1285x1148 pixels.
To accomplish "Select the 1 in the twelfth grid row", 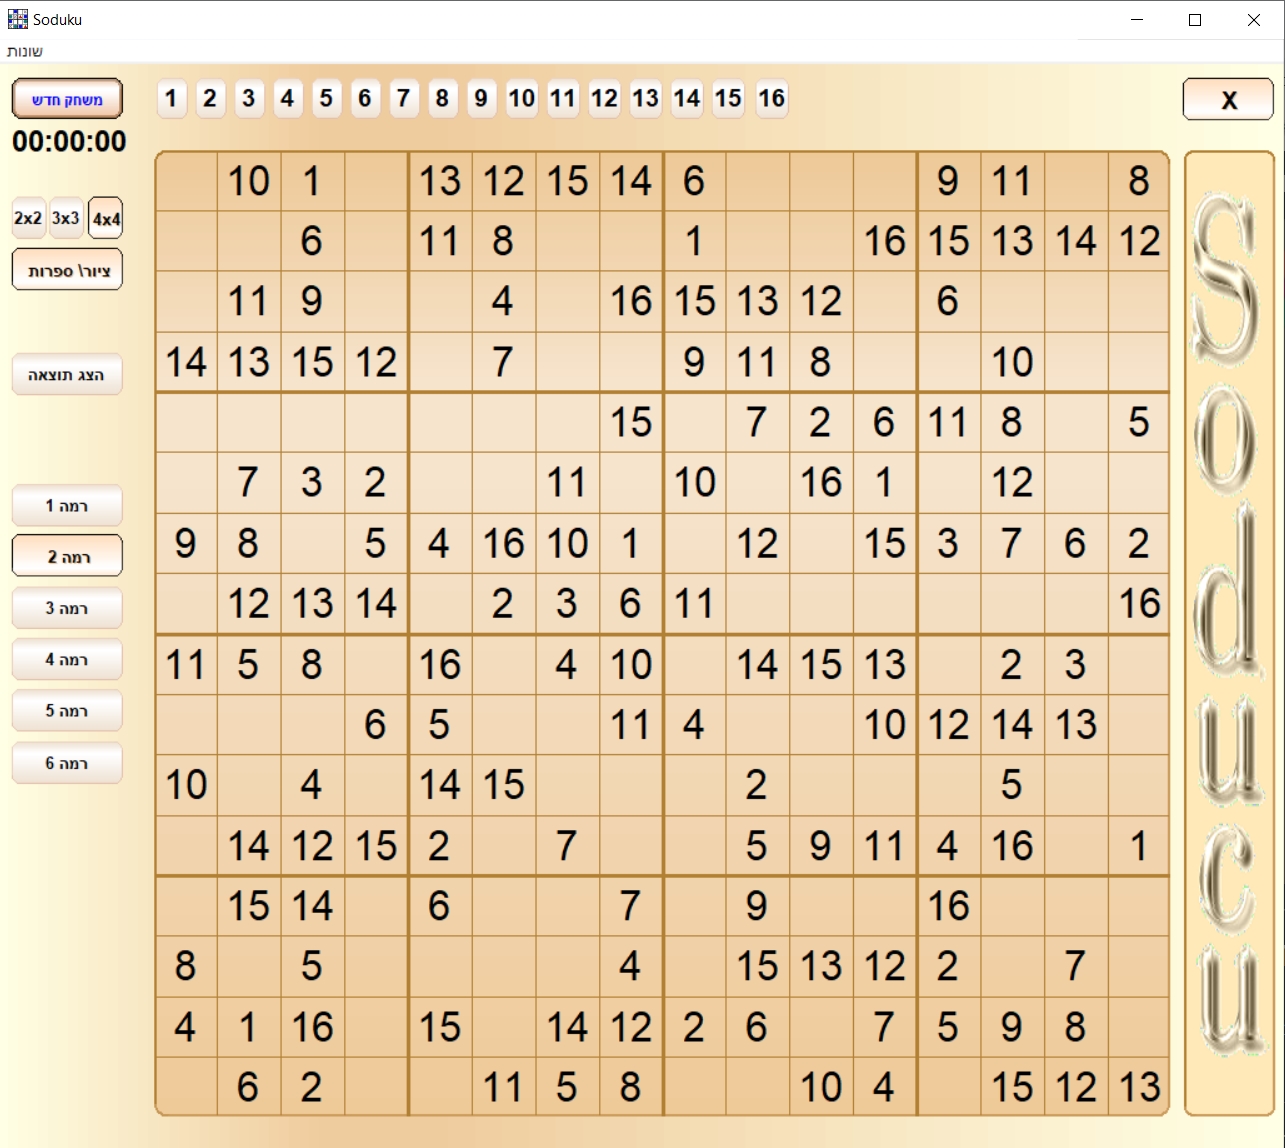I will click(1139, 846).
